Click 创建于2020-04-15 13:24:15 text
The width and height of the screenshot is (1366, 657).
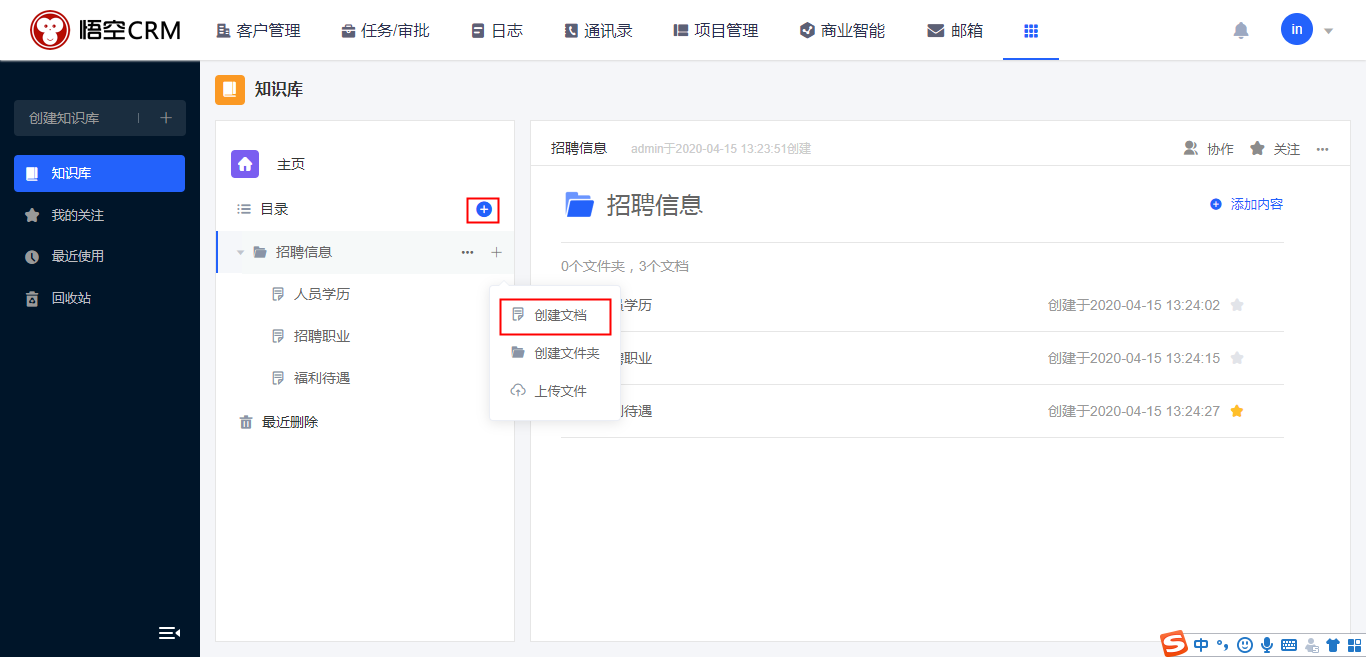click(1134, 358)
